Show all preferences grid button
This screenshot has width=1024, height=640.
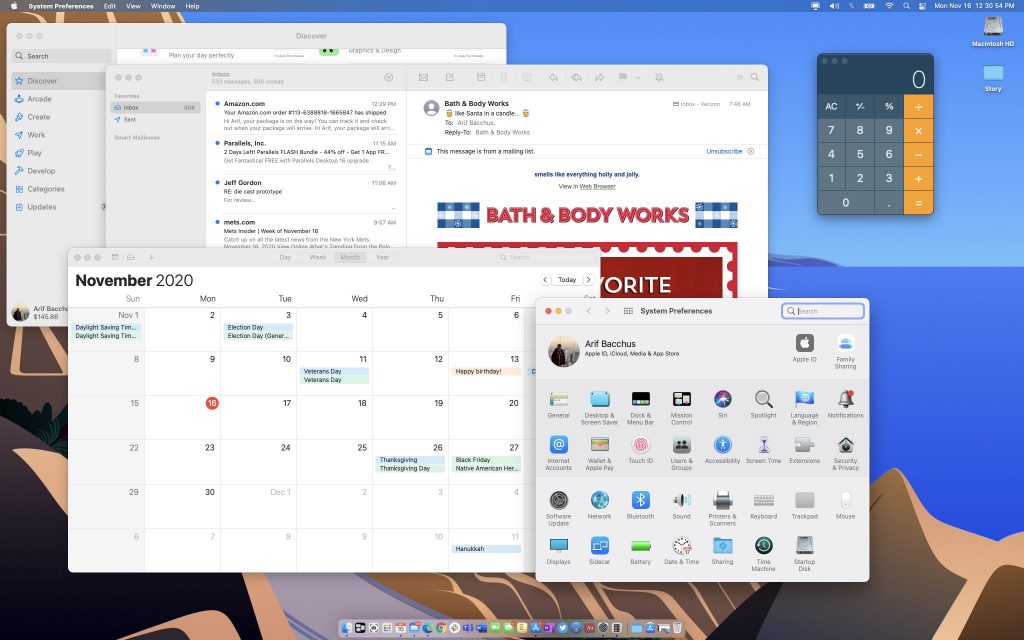click(628, 311)
